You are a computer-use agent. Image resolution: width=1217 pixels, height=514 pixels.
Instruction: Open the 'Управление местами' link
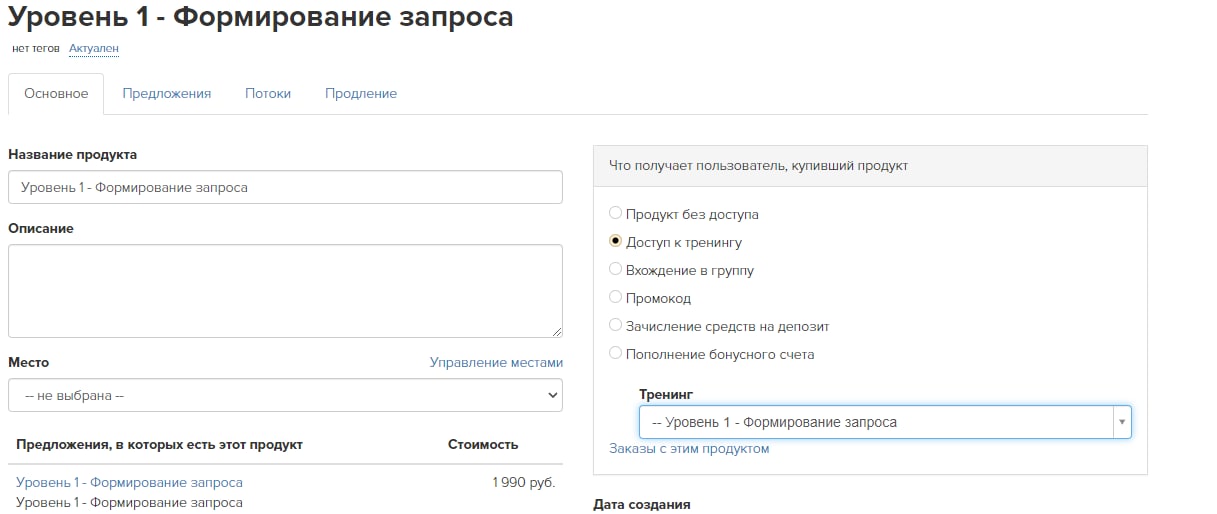coord(496,362)
